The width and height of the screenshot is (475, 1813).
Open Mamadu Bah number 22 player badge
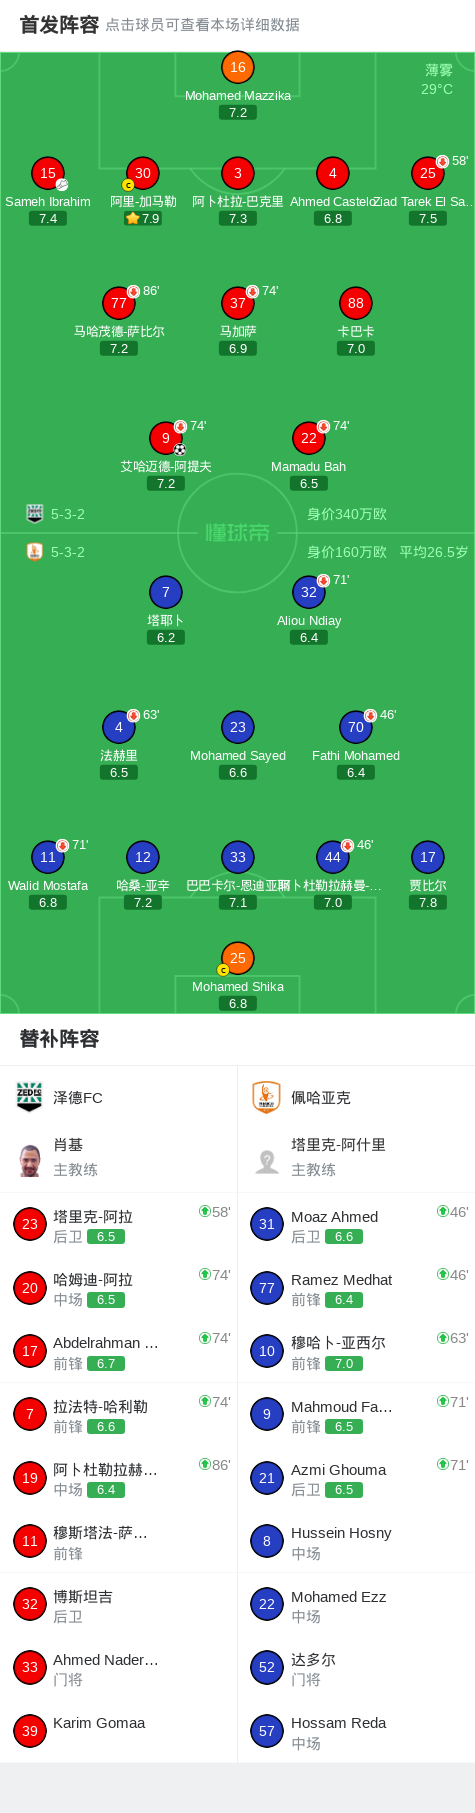pos(309,438)
